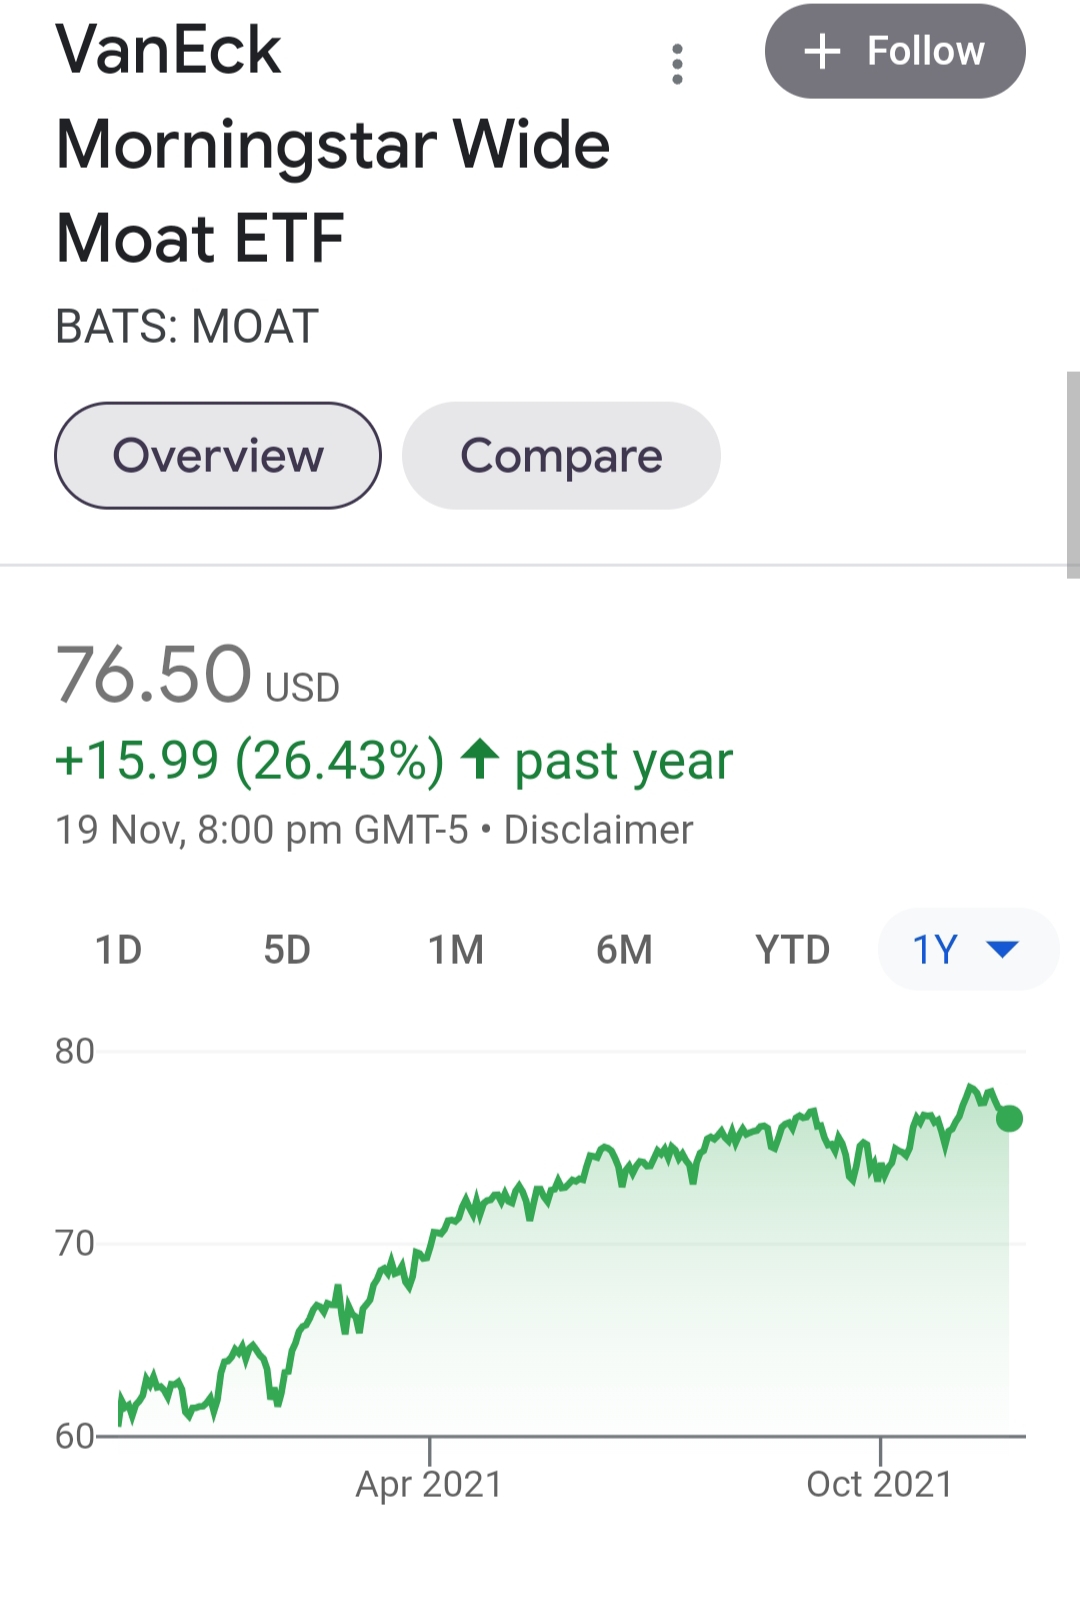Open the three-dot more options menu
Image resolution: width=1080 pixels, height=1607 pixels.
[677, 64]
